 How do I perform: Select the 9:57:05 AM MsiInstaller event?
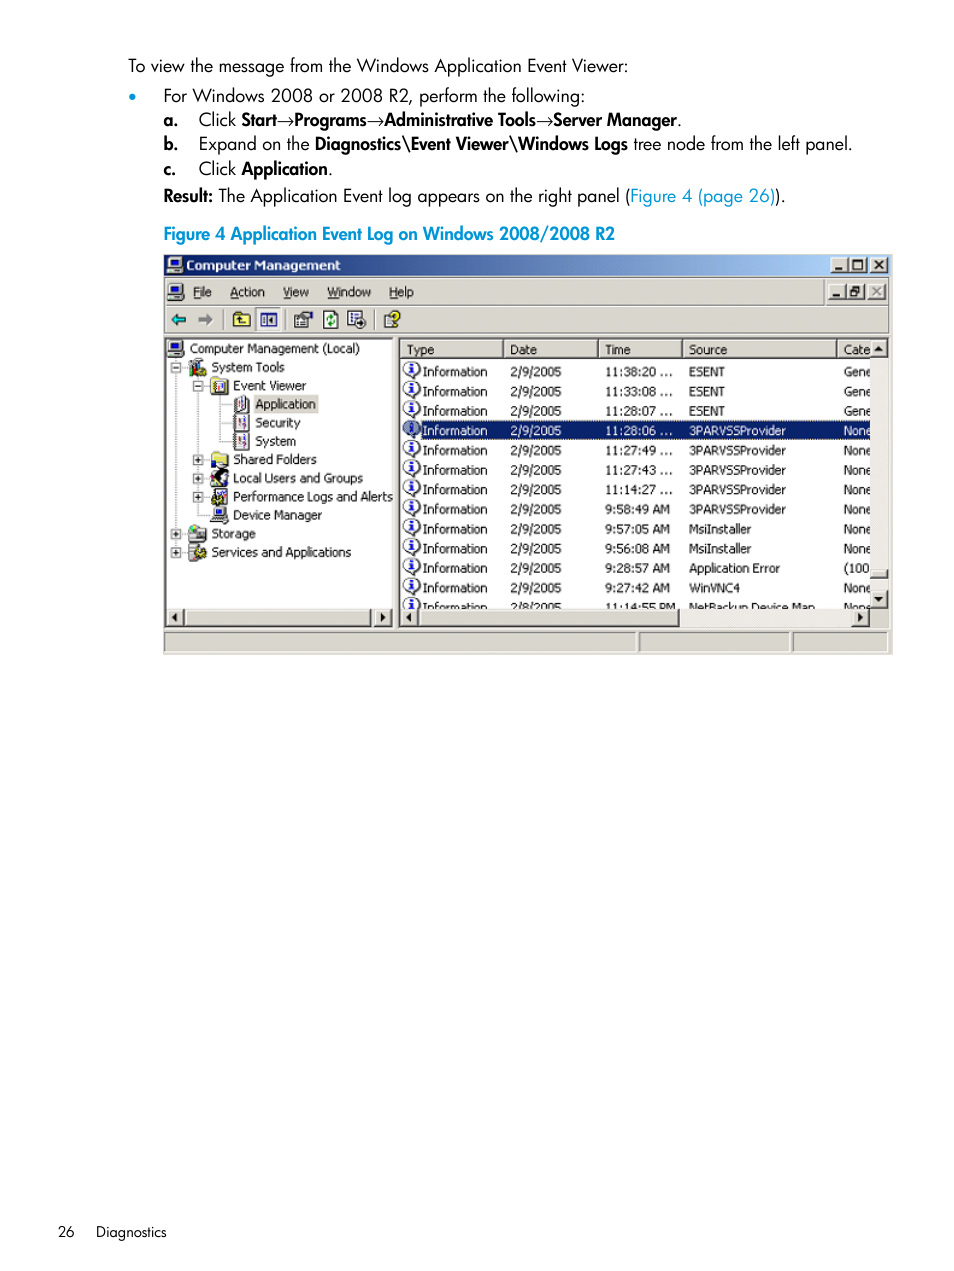[636, 529]
